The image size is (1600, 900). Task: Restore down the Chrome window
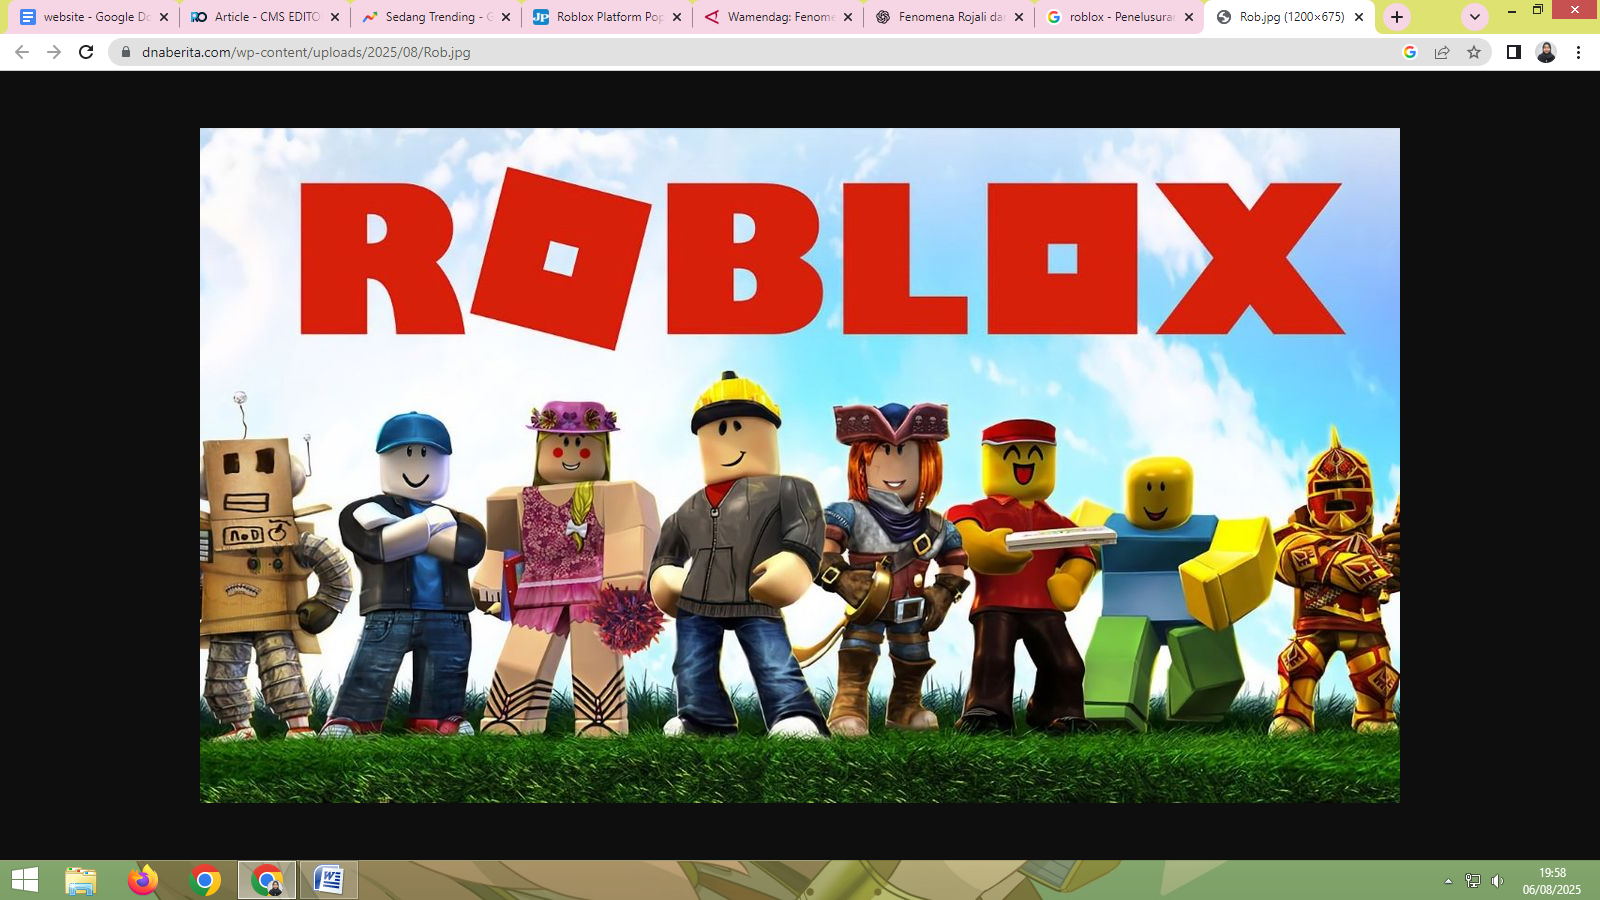click(1538, 10)
